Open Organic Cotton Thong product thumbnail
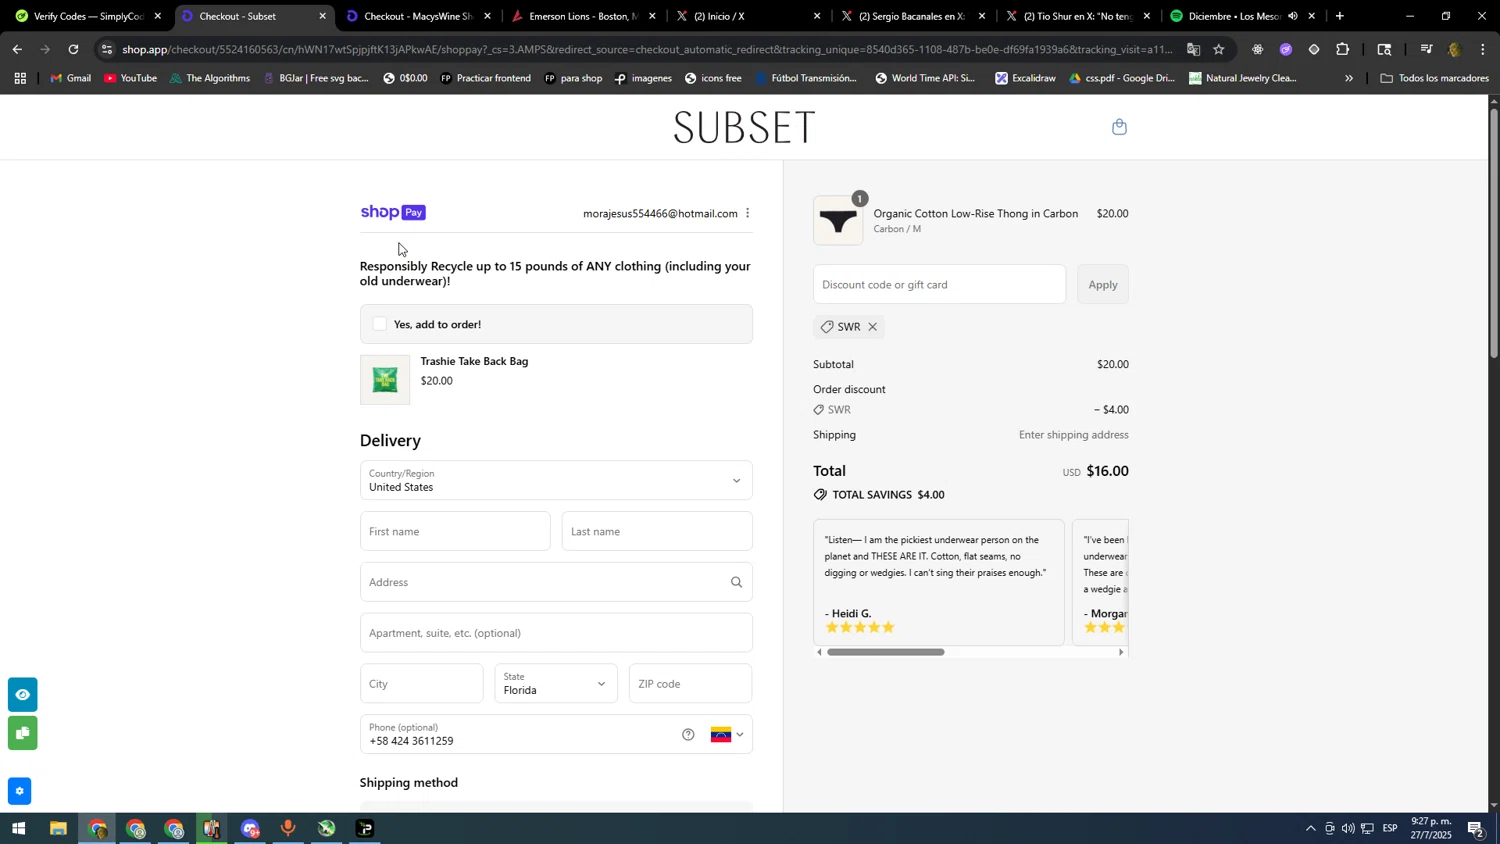This screenshot has height=844, width=1500. pyautogui.click(x=838, y=221)
